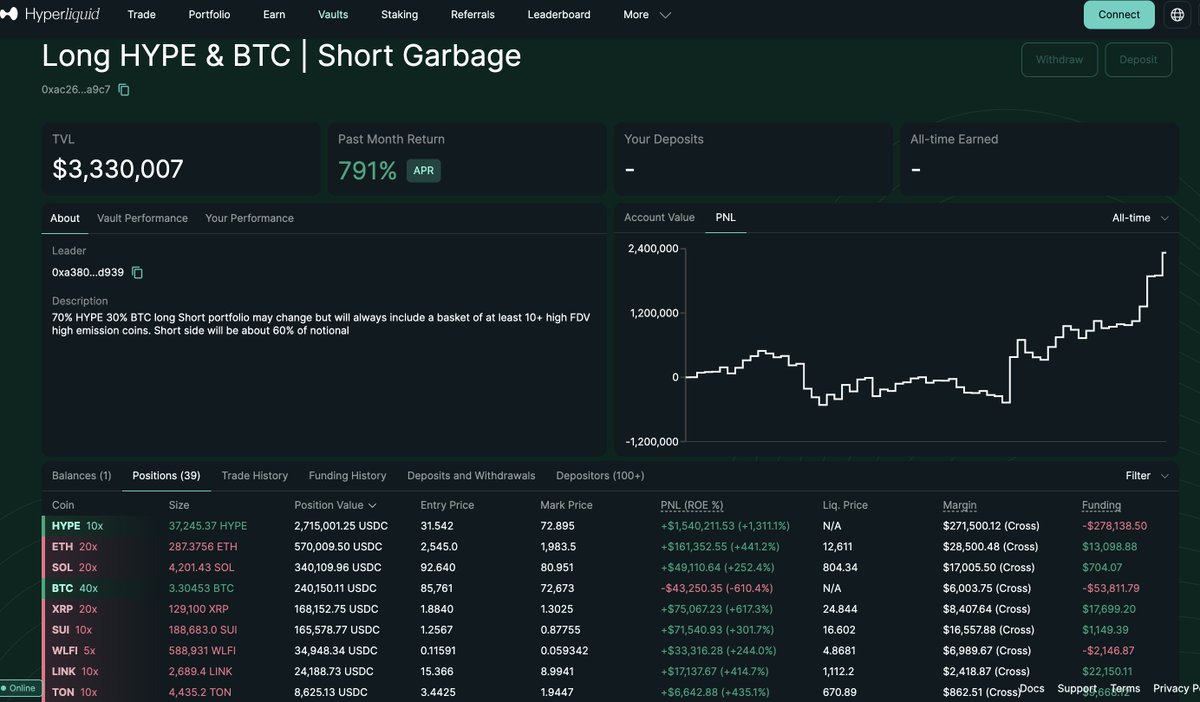Sort by Position Value column
This screenshot has height=702, width=1200.
[x=336, y=505]
